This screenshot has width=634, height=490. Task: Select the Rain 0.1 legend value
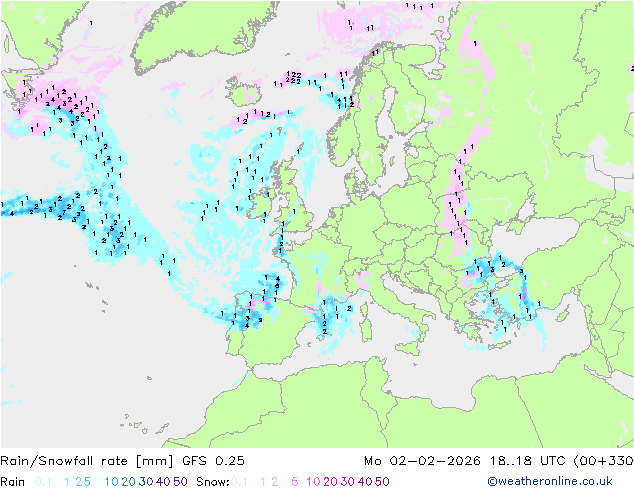43,482
